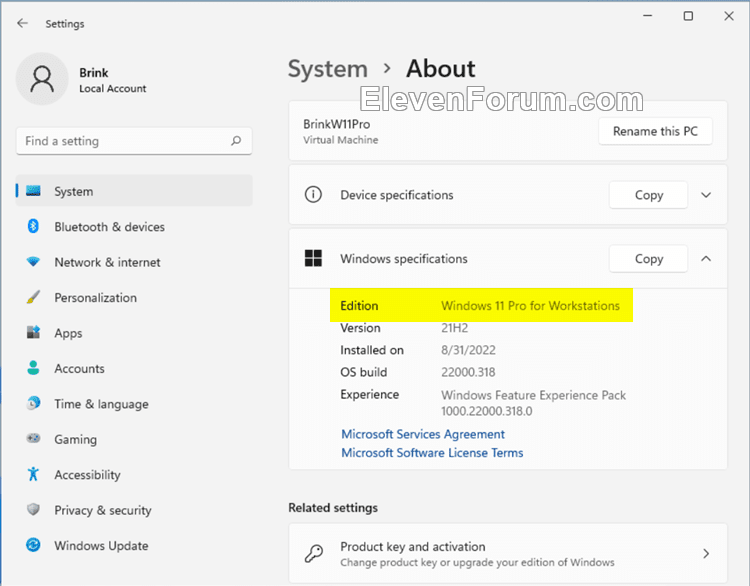Open Accessibility settings

click(134, 474)
